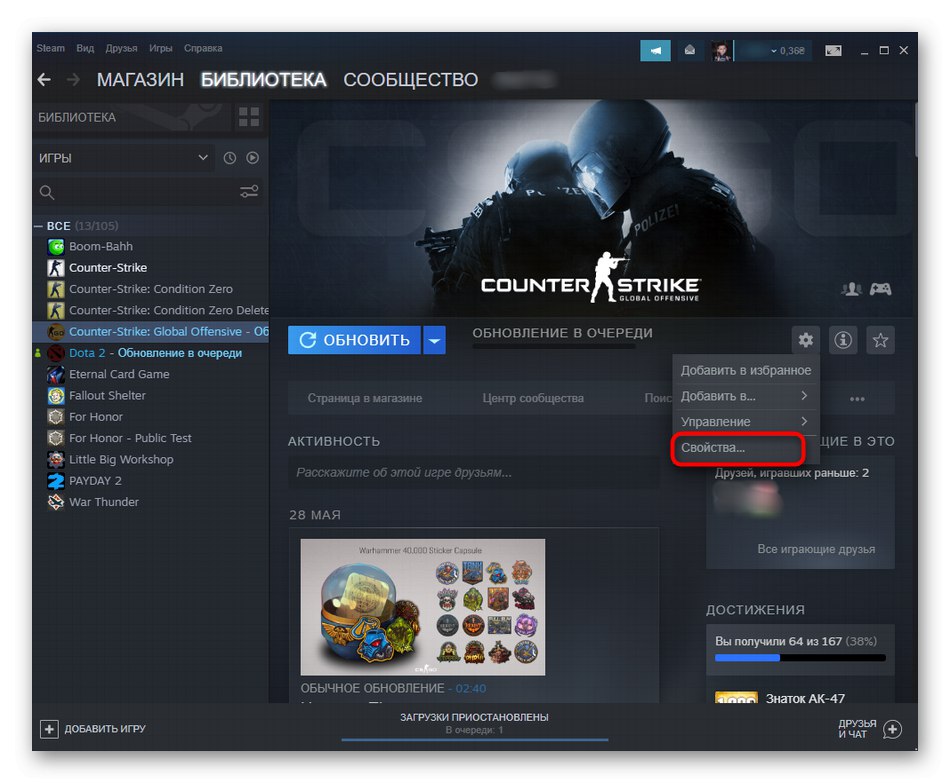The width and height of the screenshot is (950, 783).
Task: Click the favorite star icon
Action: [880, 340]
